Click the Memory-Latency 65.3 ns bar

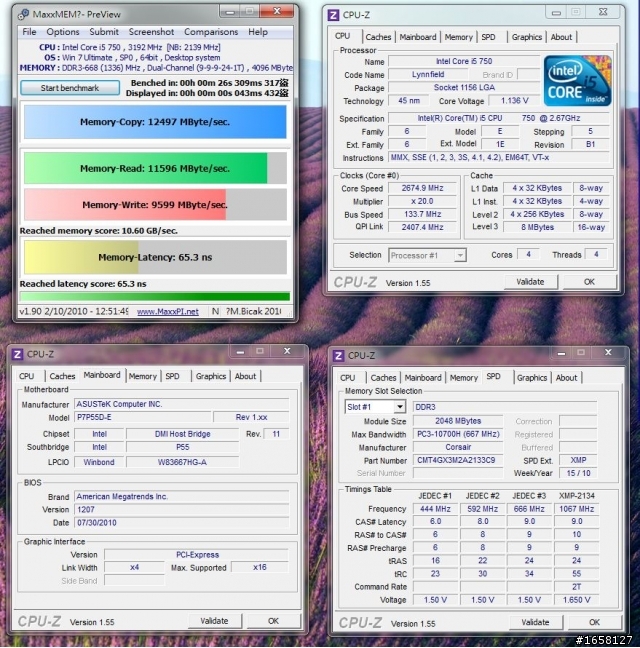155,257
